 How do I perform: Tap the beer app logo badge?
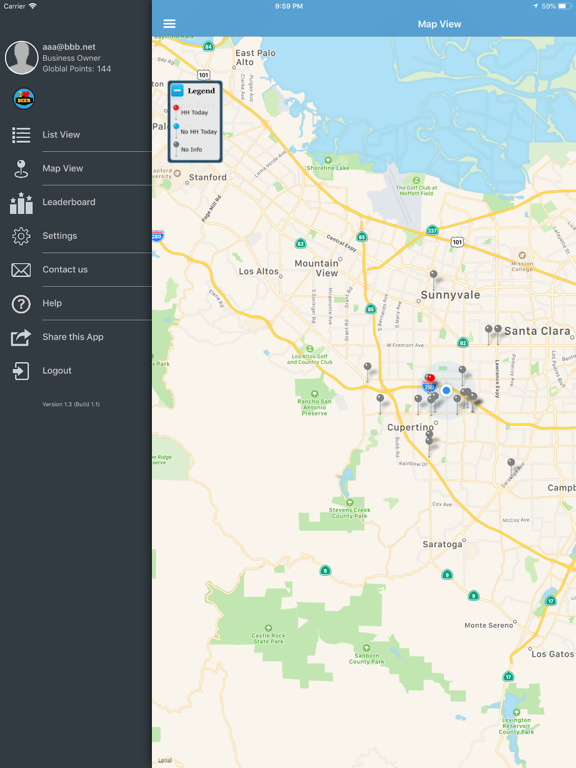click(24, 99)
